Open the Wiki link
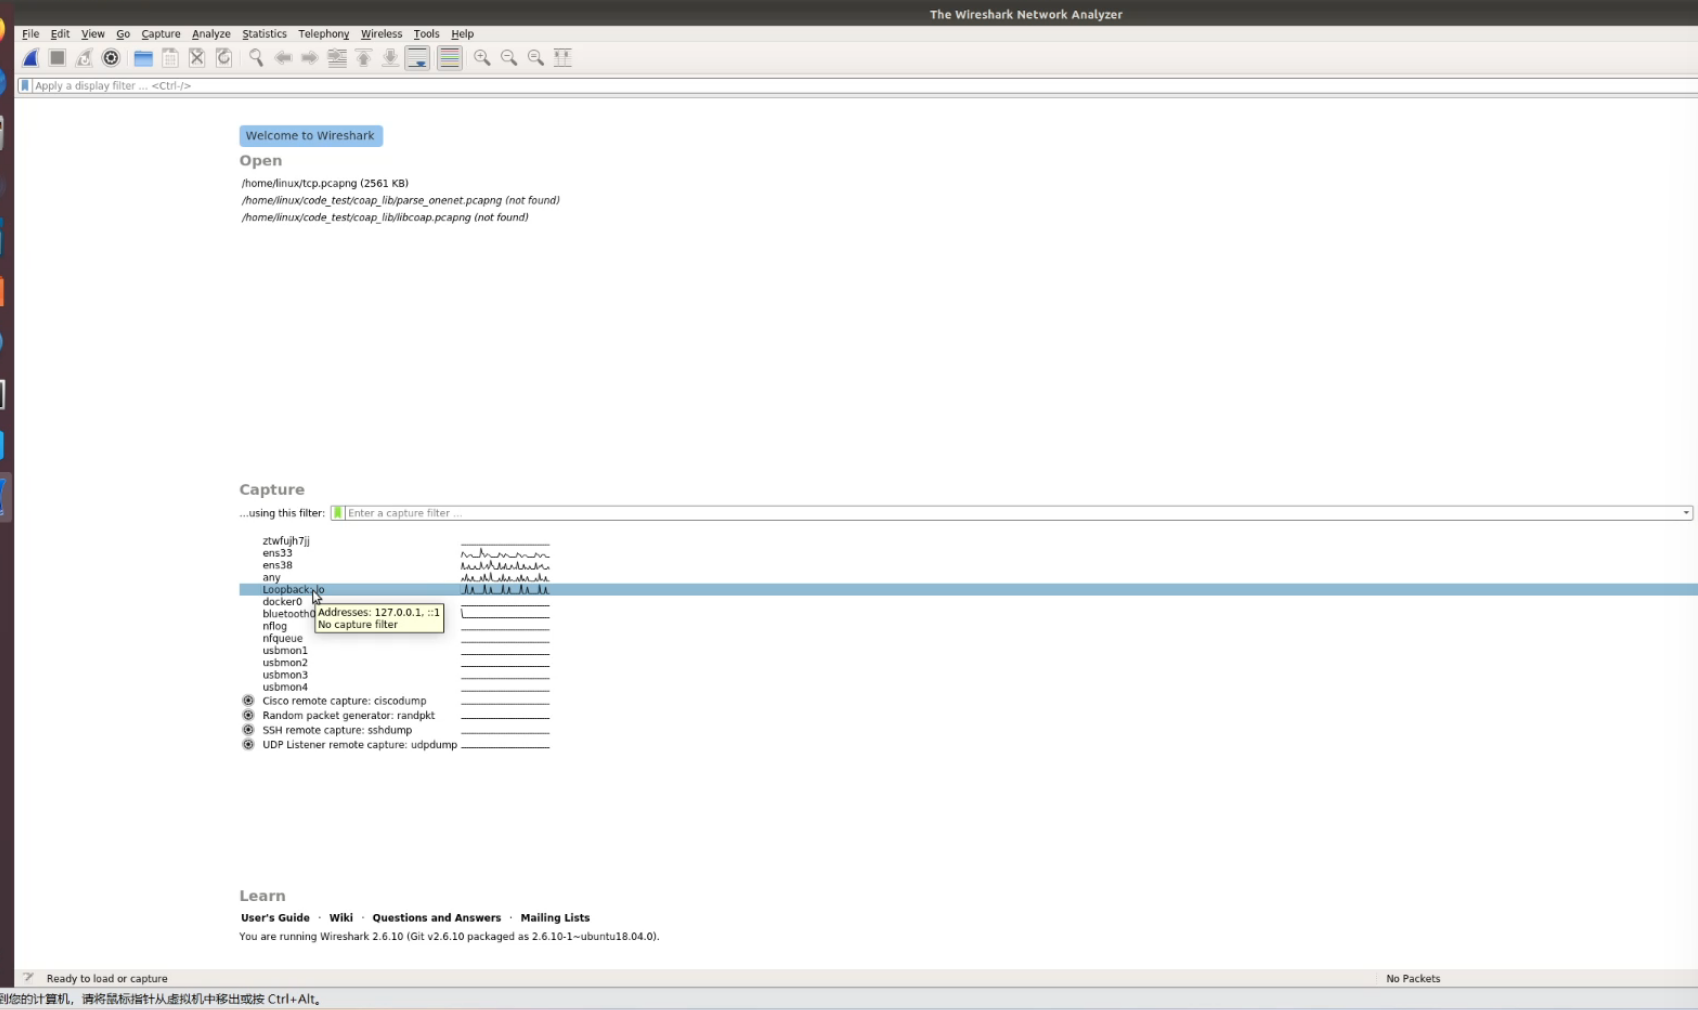This screenshot has width=1698, height=1010. point(341,918)
